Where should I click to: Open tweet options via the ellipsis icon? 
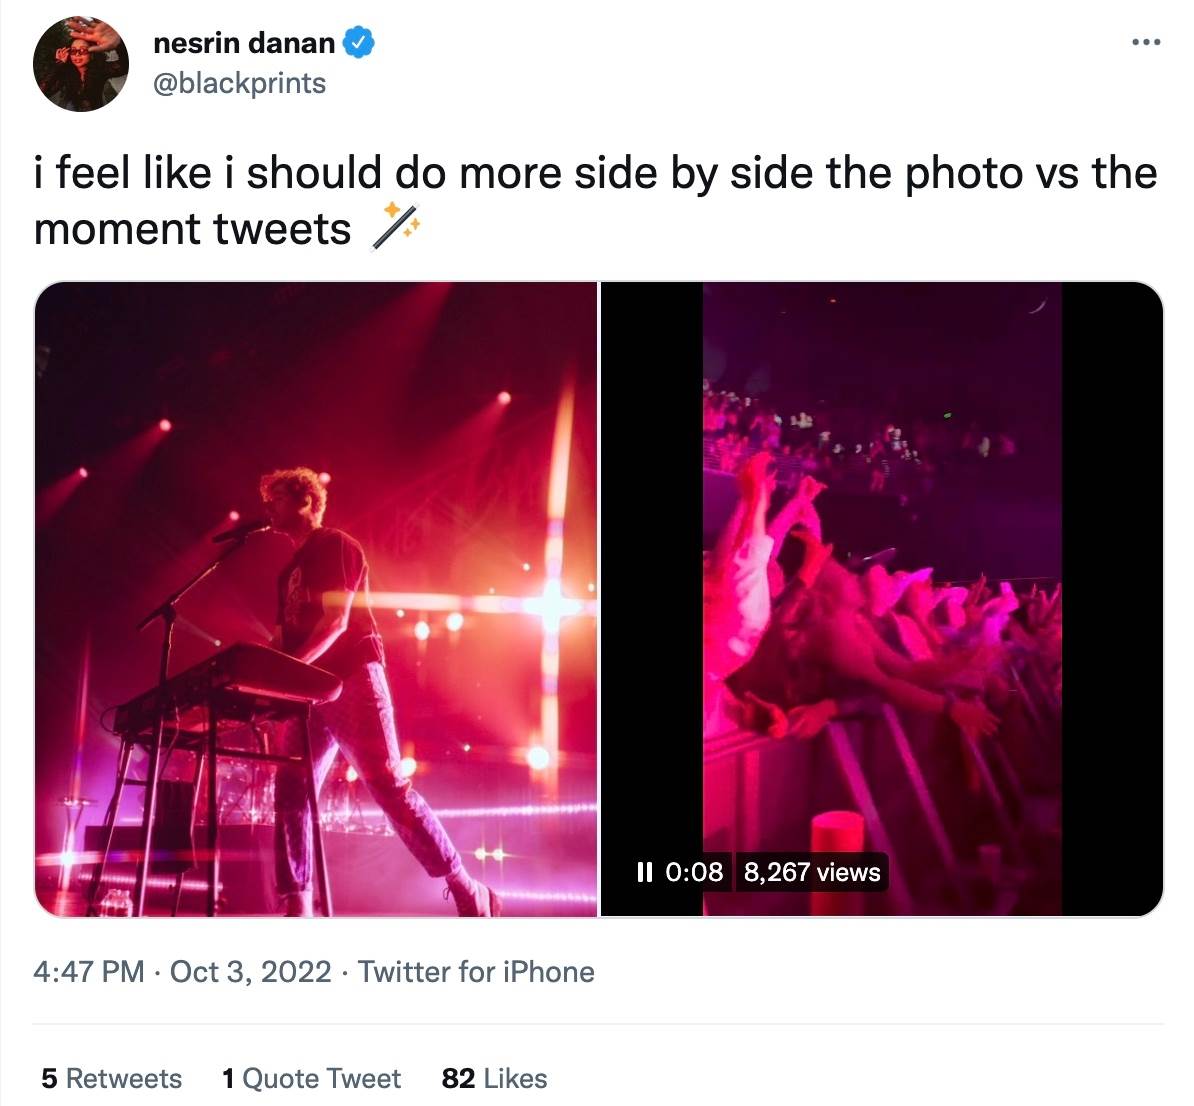[1146, 40]
